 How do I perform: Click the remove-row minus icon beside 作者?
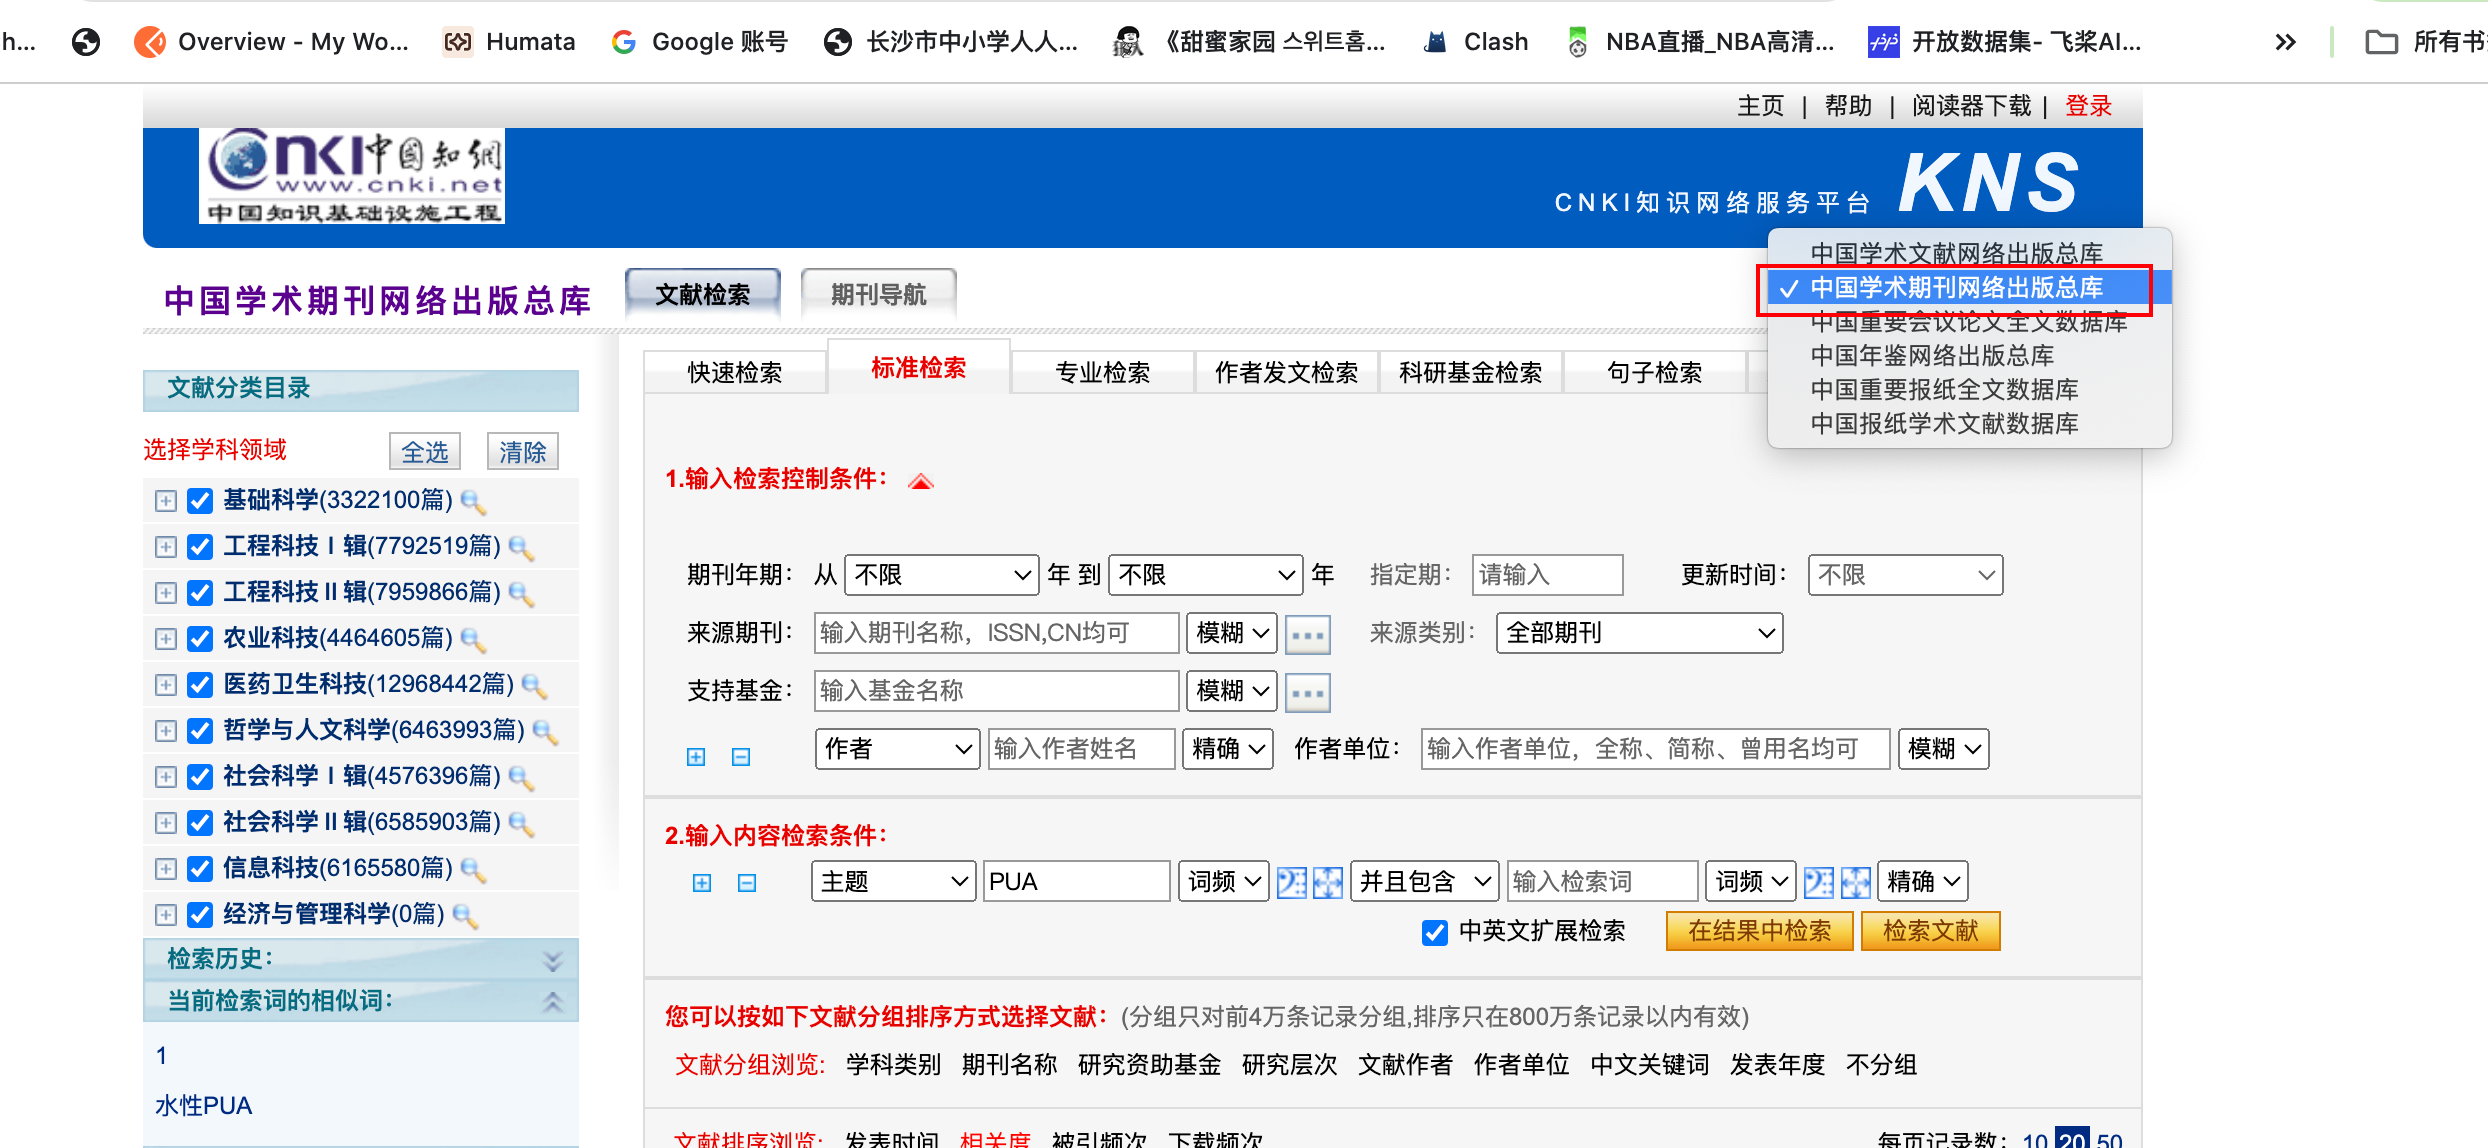tap(741, 757)
